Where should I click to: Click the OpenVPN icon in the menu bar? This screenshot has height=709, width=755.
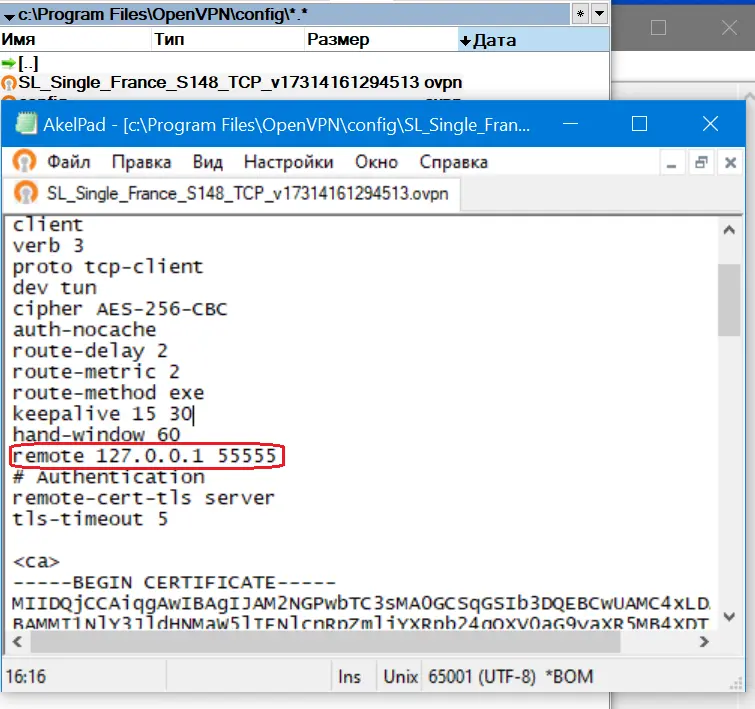[x=24, y=161]
